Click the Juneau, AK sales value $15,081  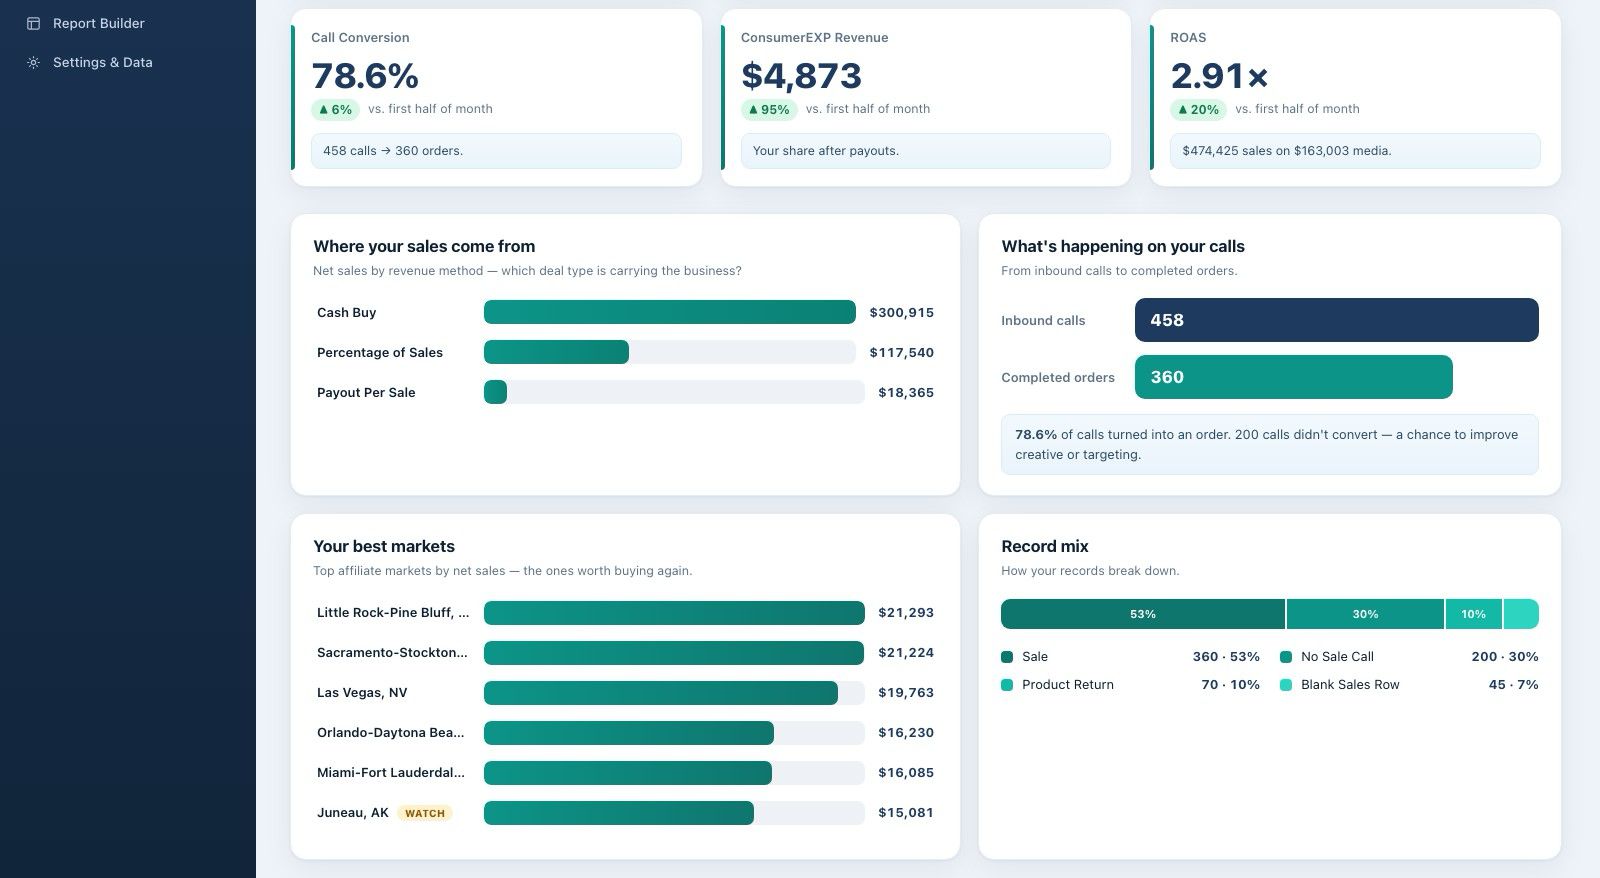[906, 812]
